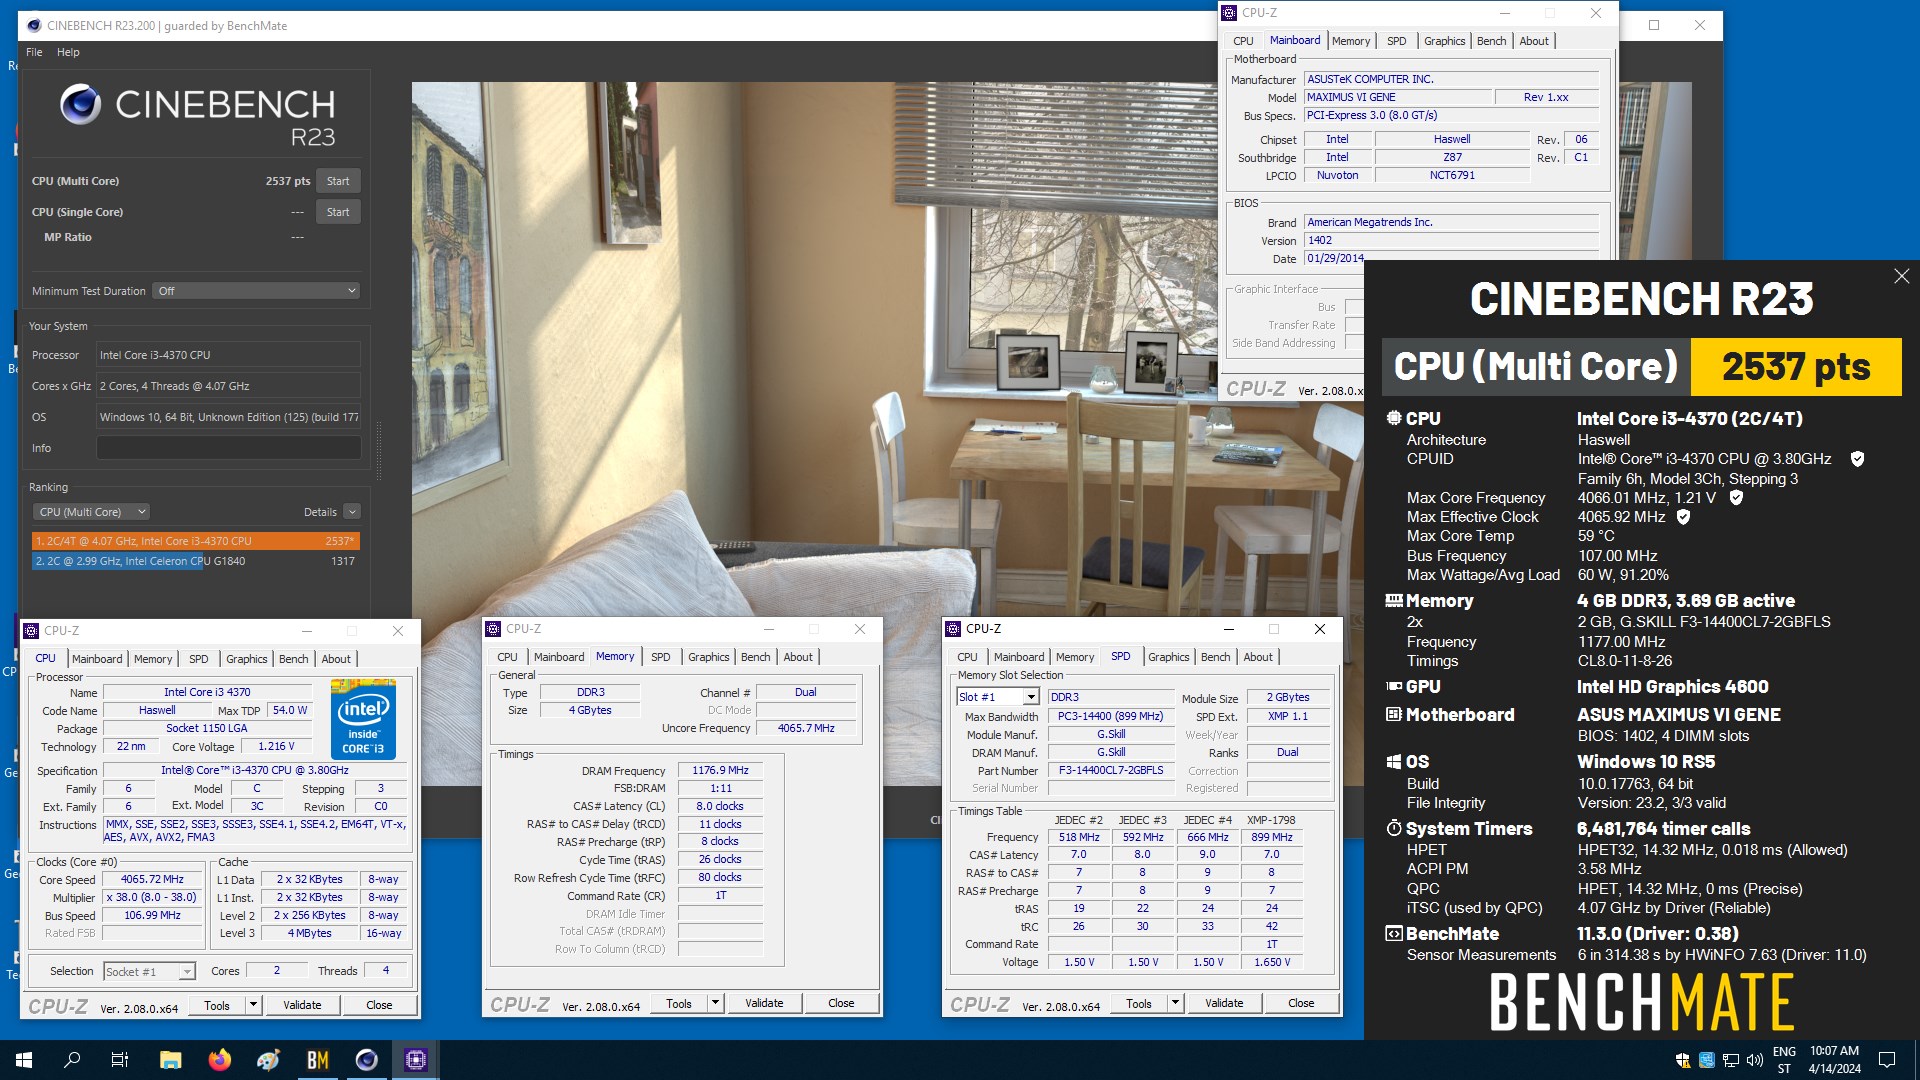Click the CPU-Z Memory window title icon
The width and height of the screenshot is (1920, 1080).
(x=493, y=629)
